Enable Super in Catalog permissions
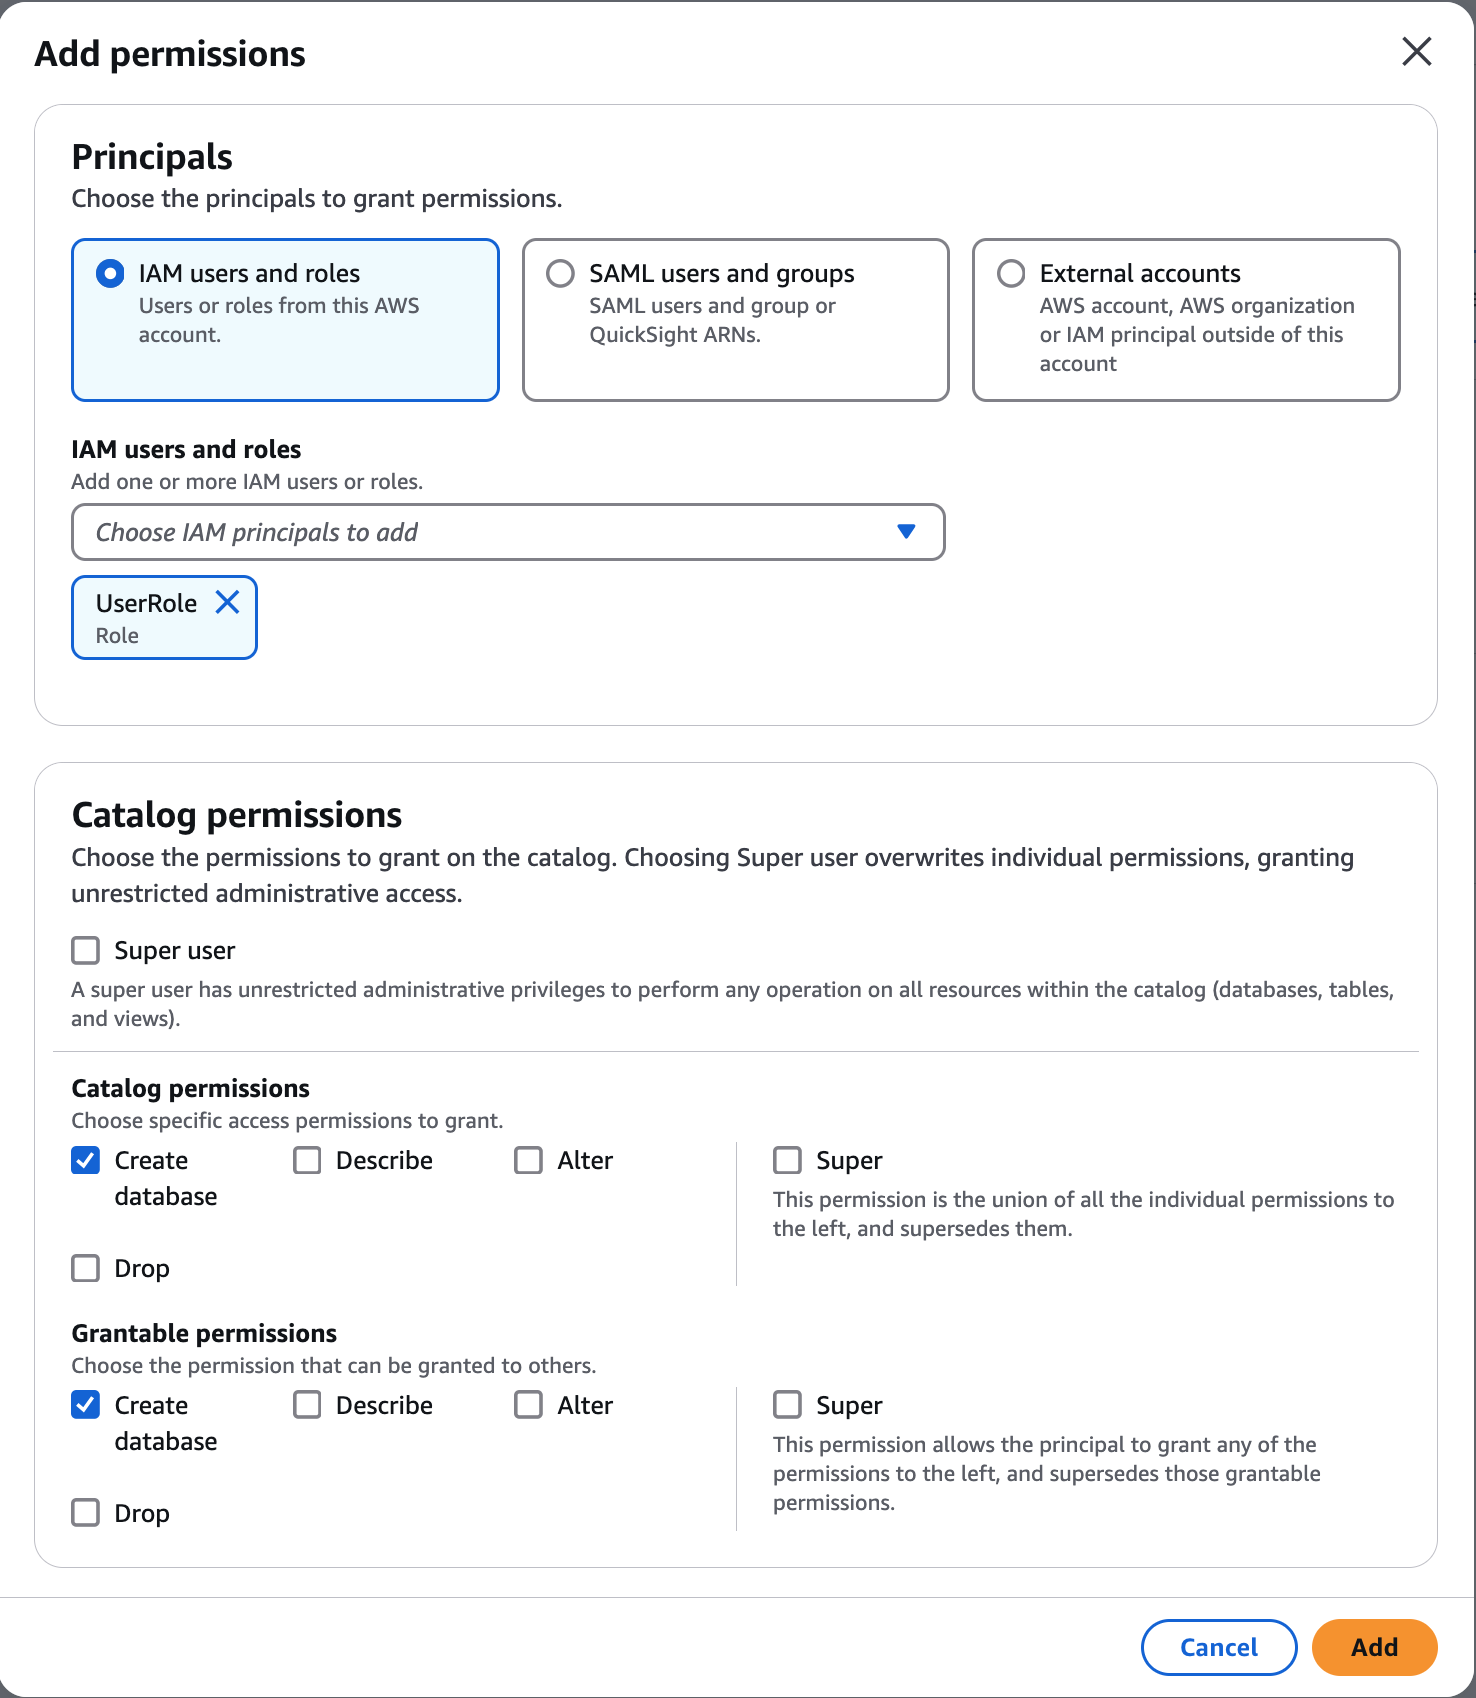This screenshot has height=1698, width=1476. click(x=787, y=1160)
